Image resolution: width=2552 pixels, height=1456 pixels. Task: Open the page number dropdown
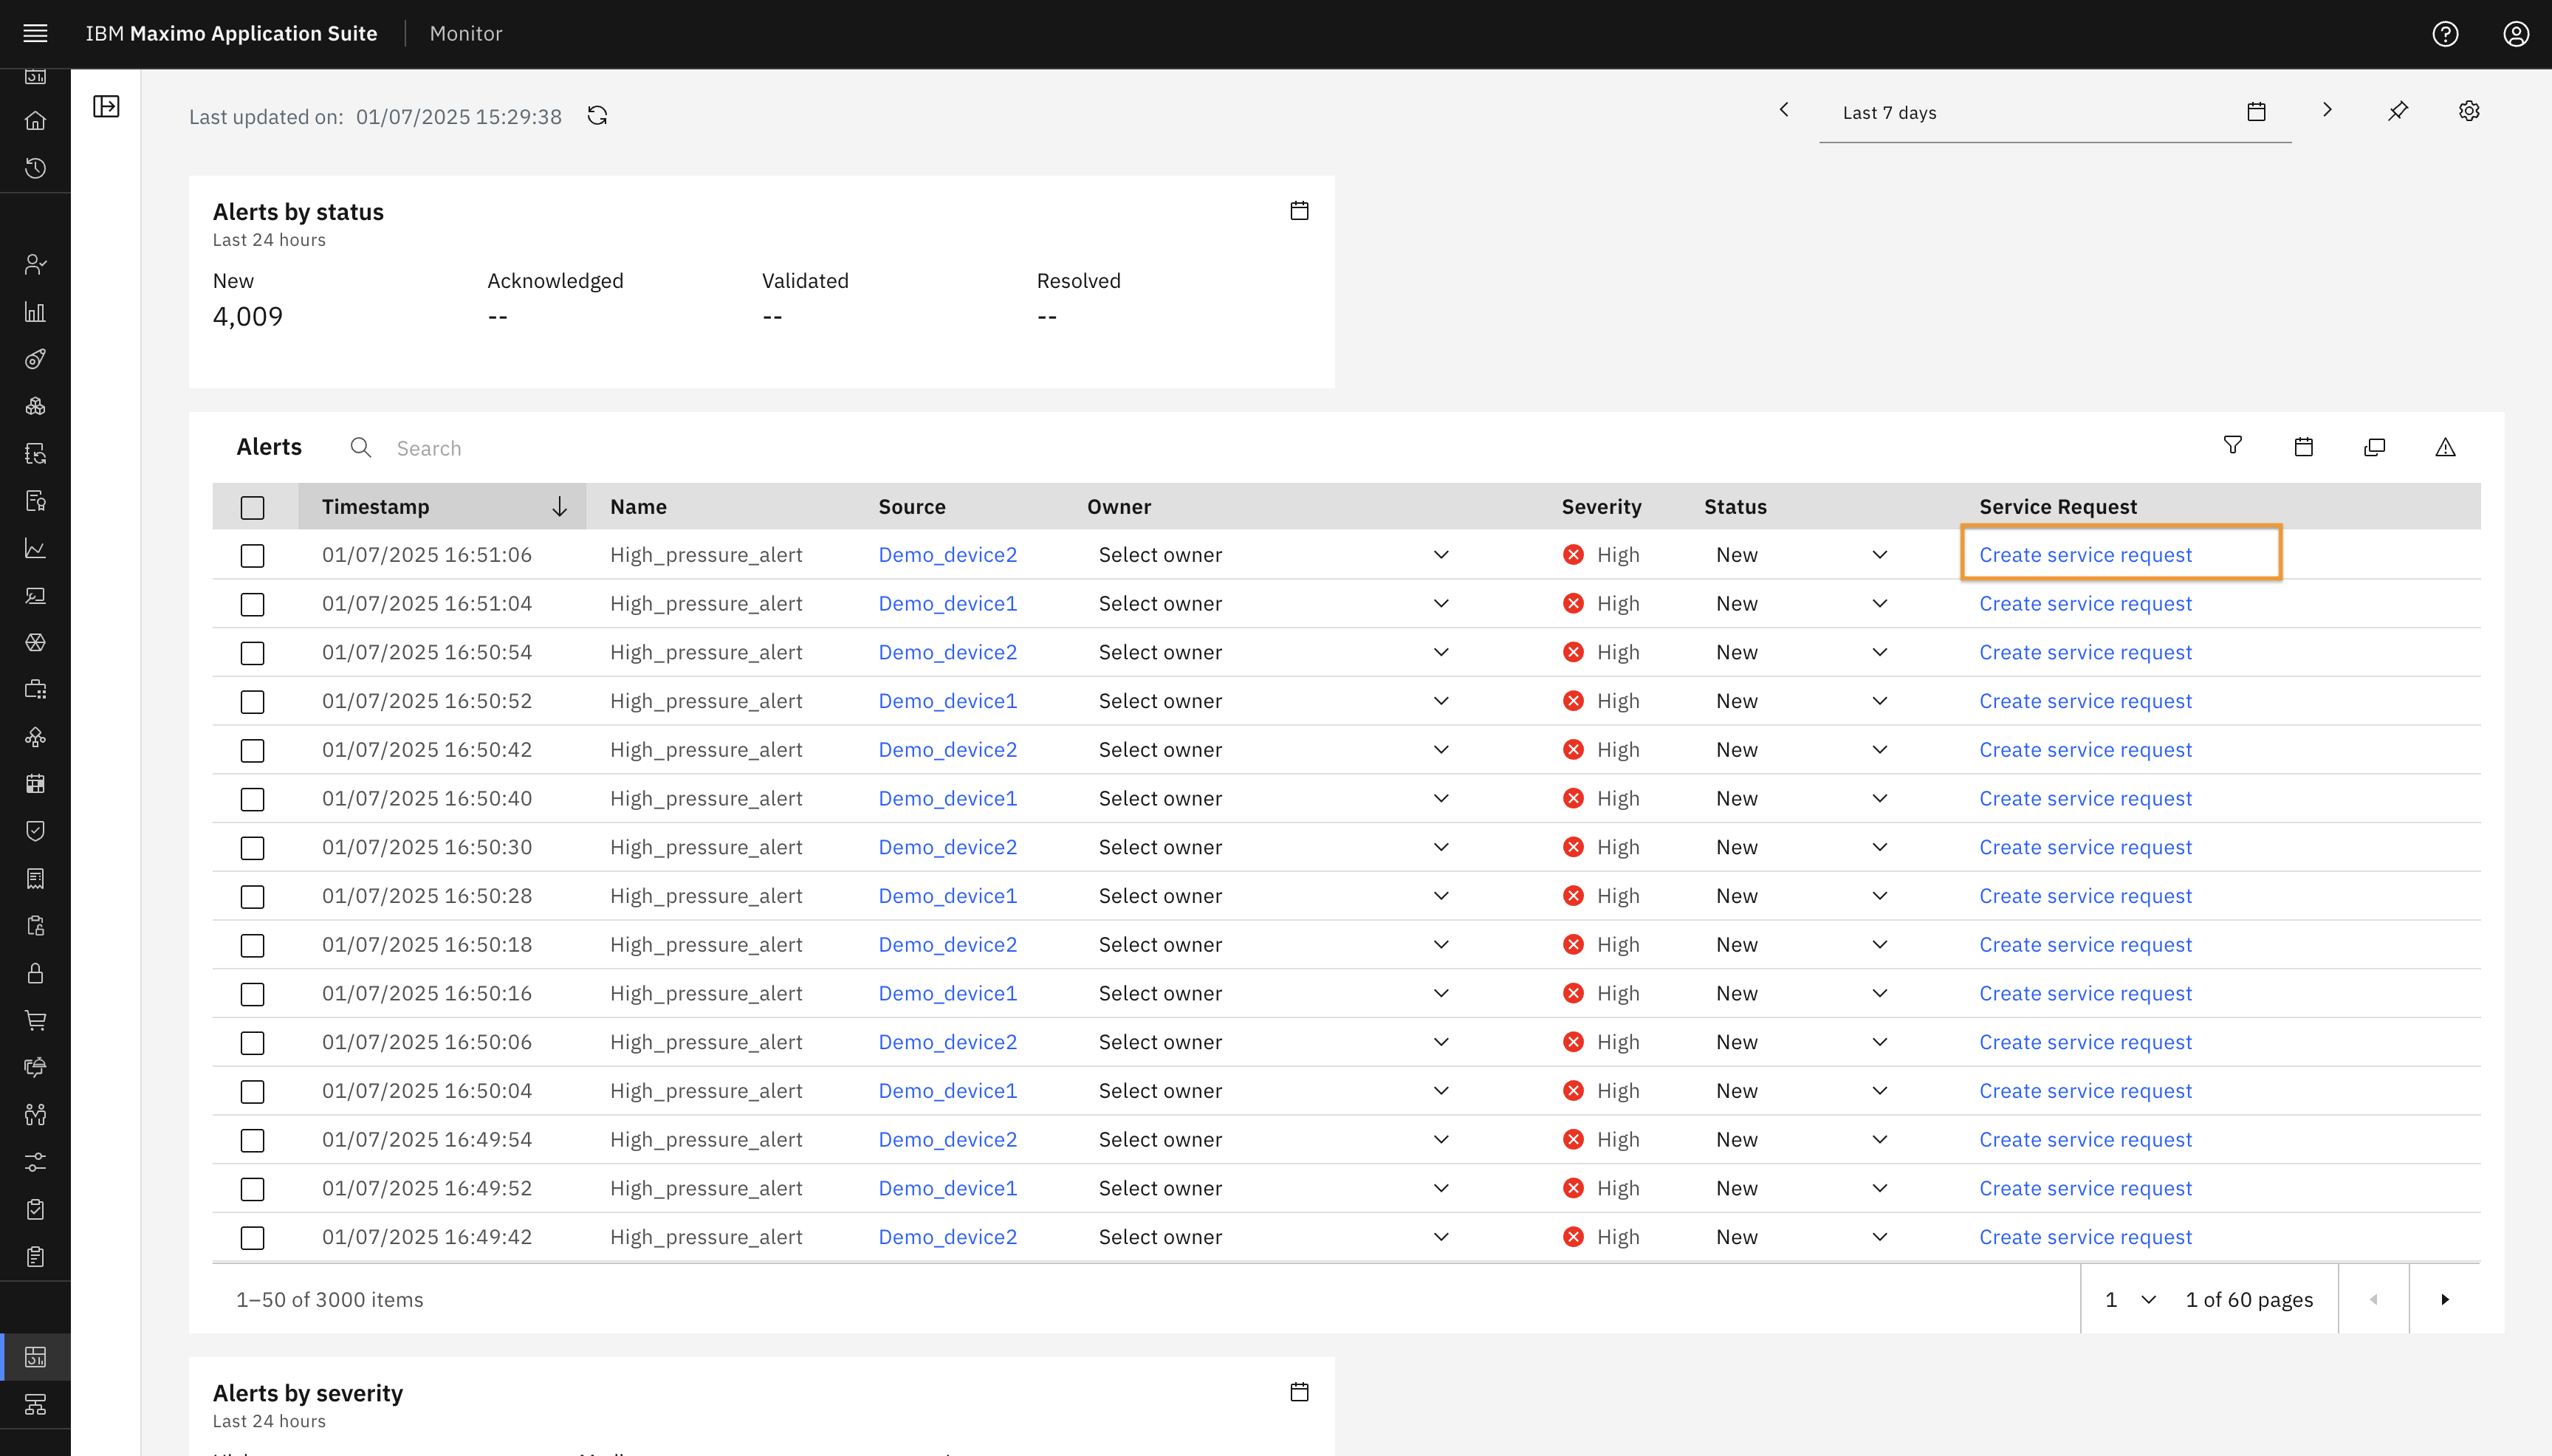point(2130,1299)
